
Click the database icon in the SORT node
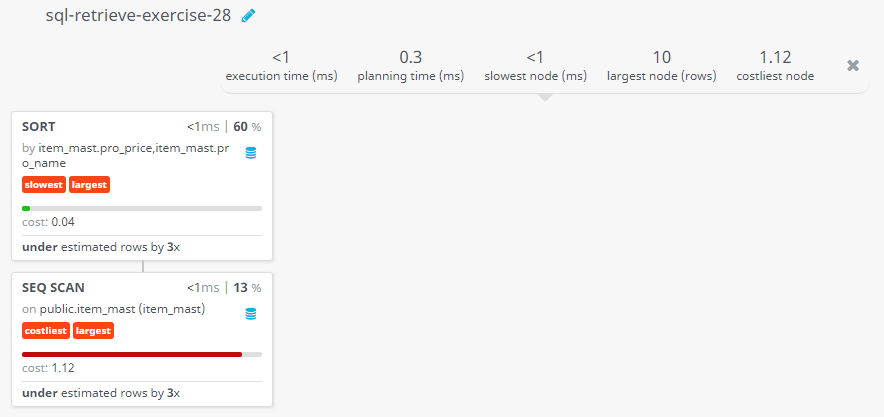[x=251, y=153]
